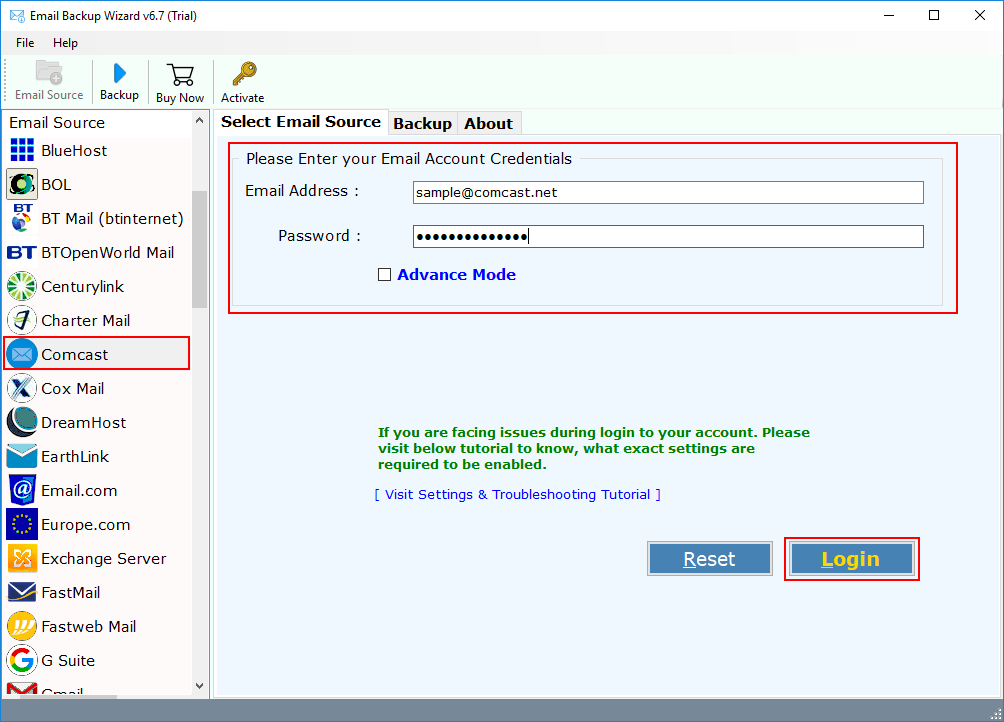Select the BOL source icon

click(x=22, y=184)
